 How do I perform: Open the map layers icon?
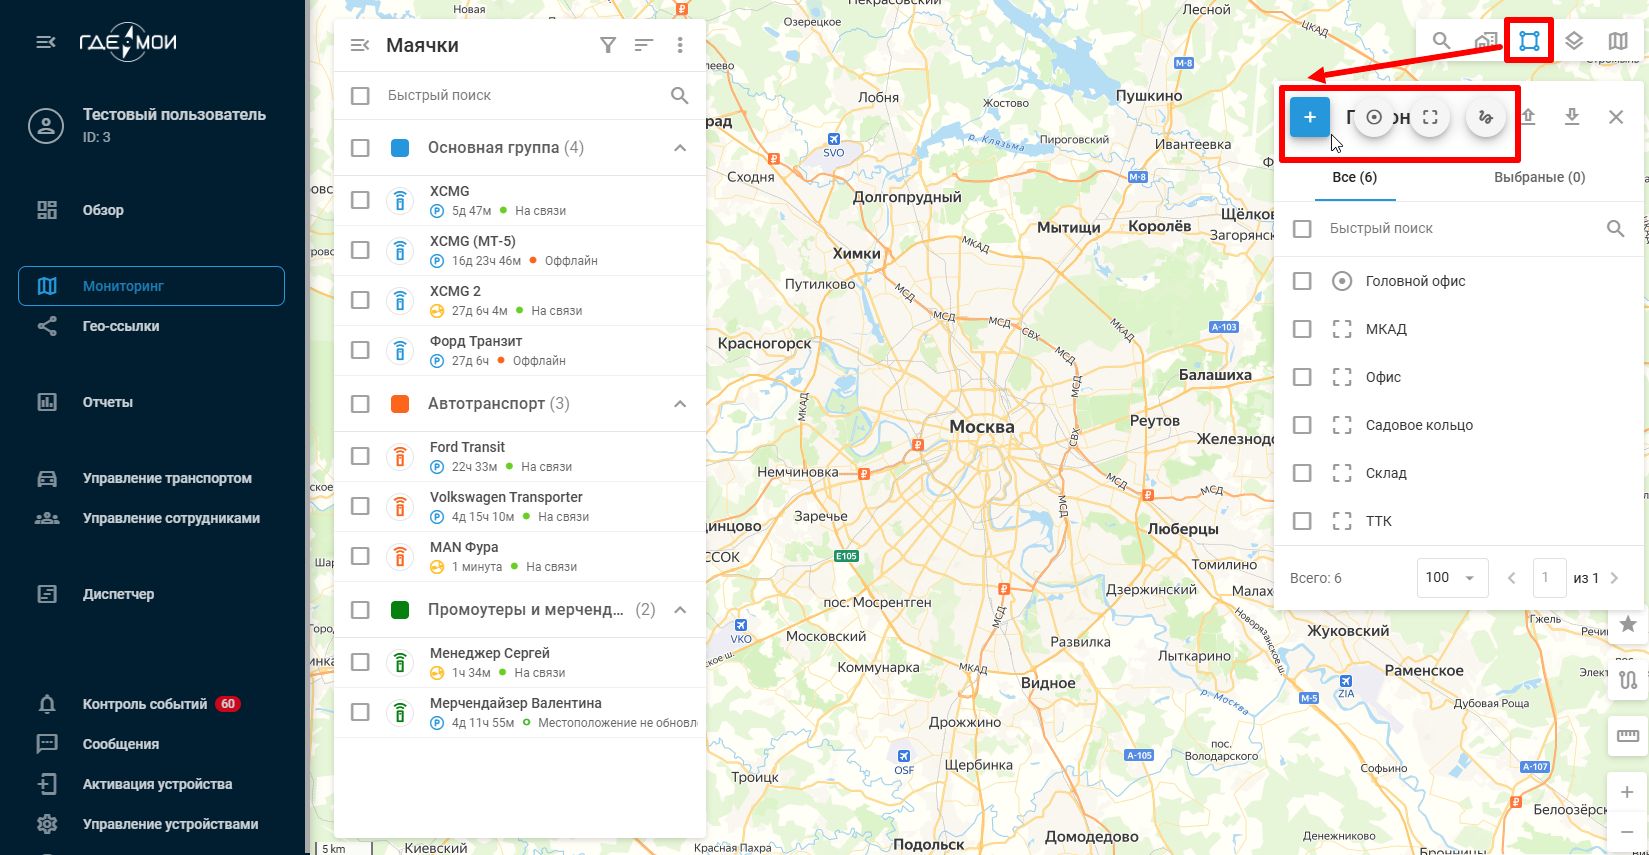pos(1573,41)
